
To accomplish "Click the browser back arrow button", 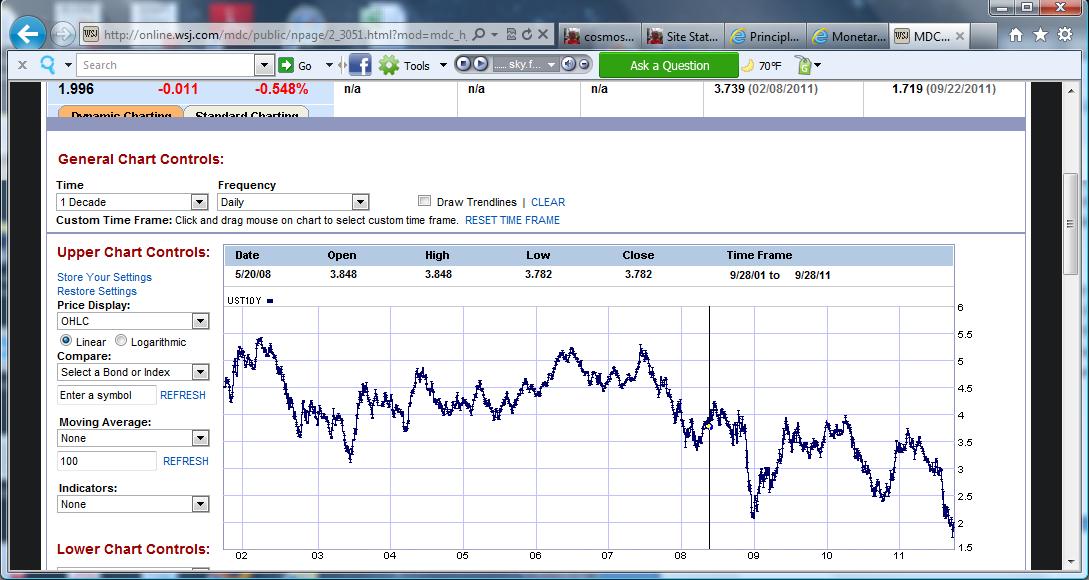I will point(27,34).
